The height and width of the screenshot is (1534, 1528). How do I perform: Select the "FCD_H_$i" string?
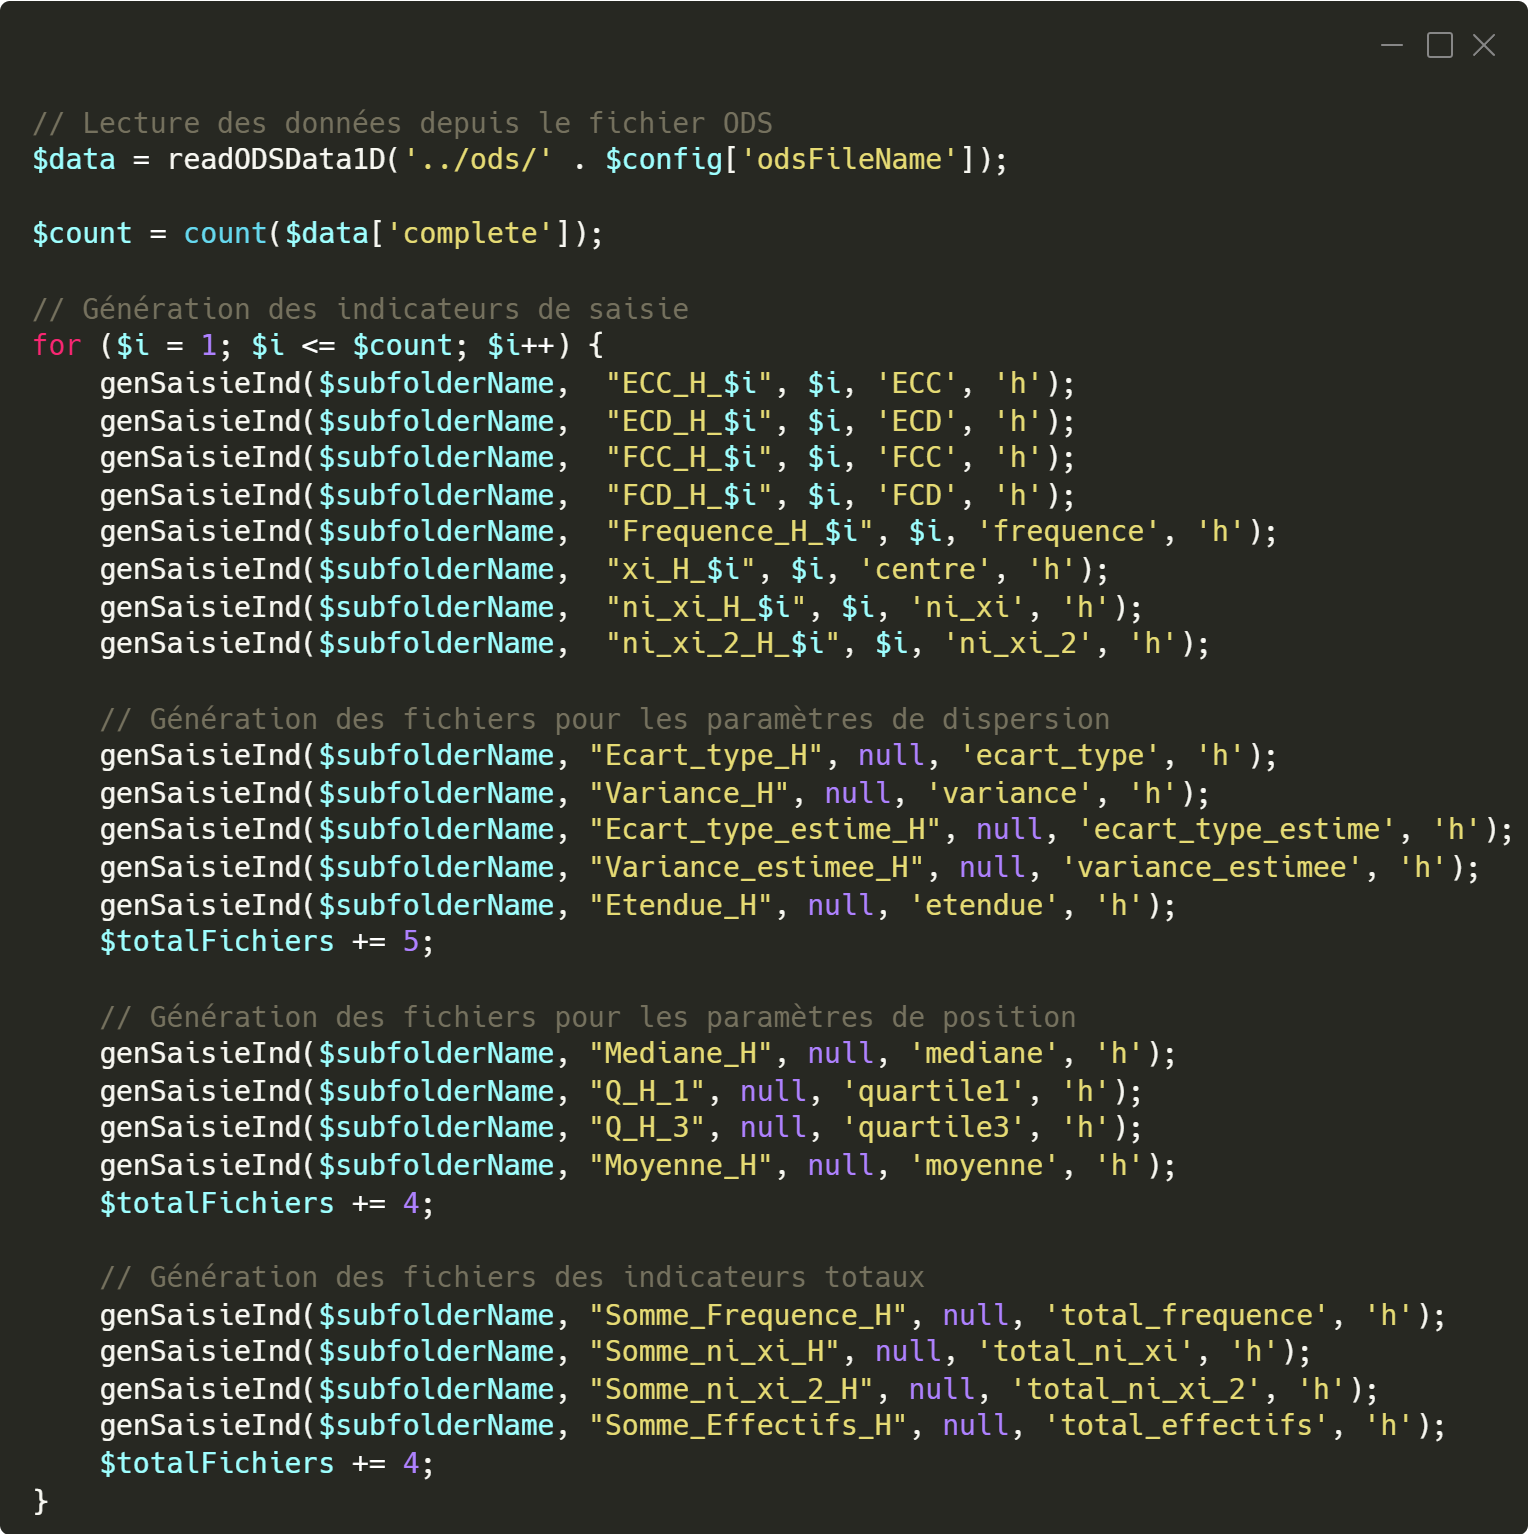[x=689, y=496]
